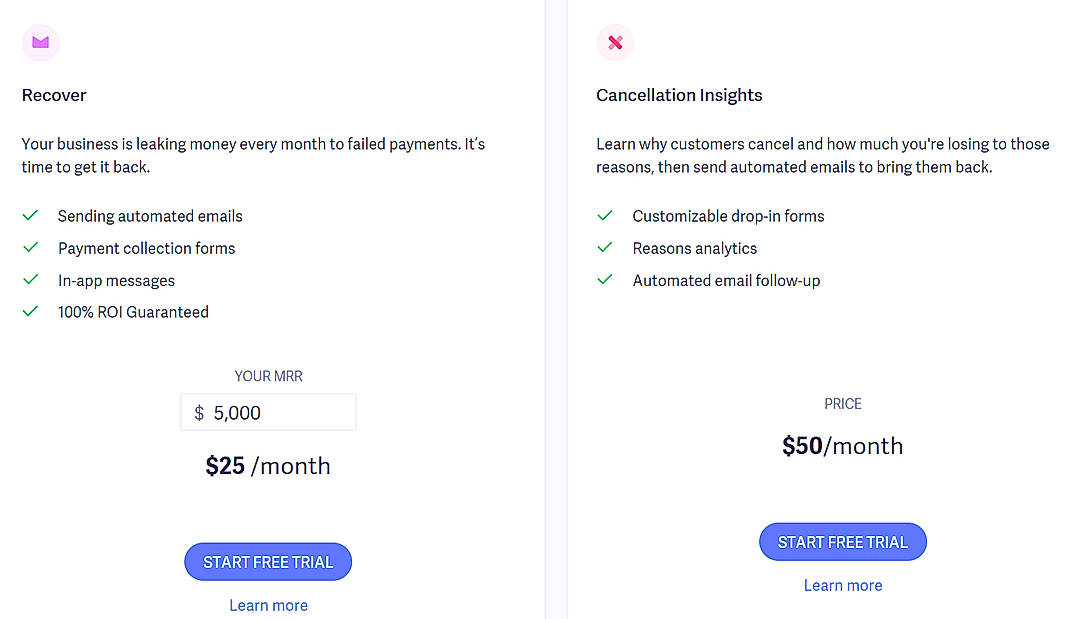This screenshot has height=619, width=1070.
Task: Click the checkmark beside Customizable drop-in forms
Action: tap(605, 215)
